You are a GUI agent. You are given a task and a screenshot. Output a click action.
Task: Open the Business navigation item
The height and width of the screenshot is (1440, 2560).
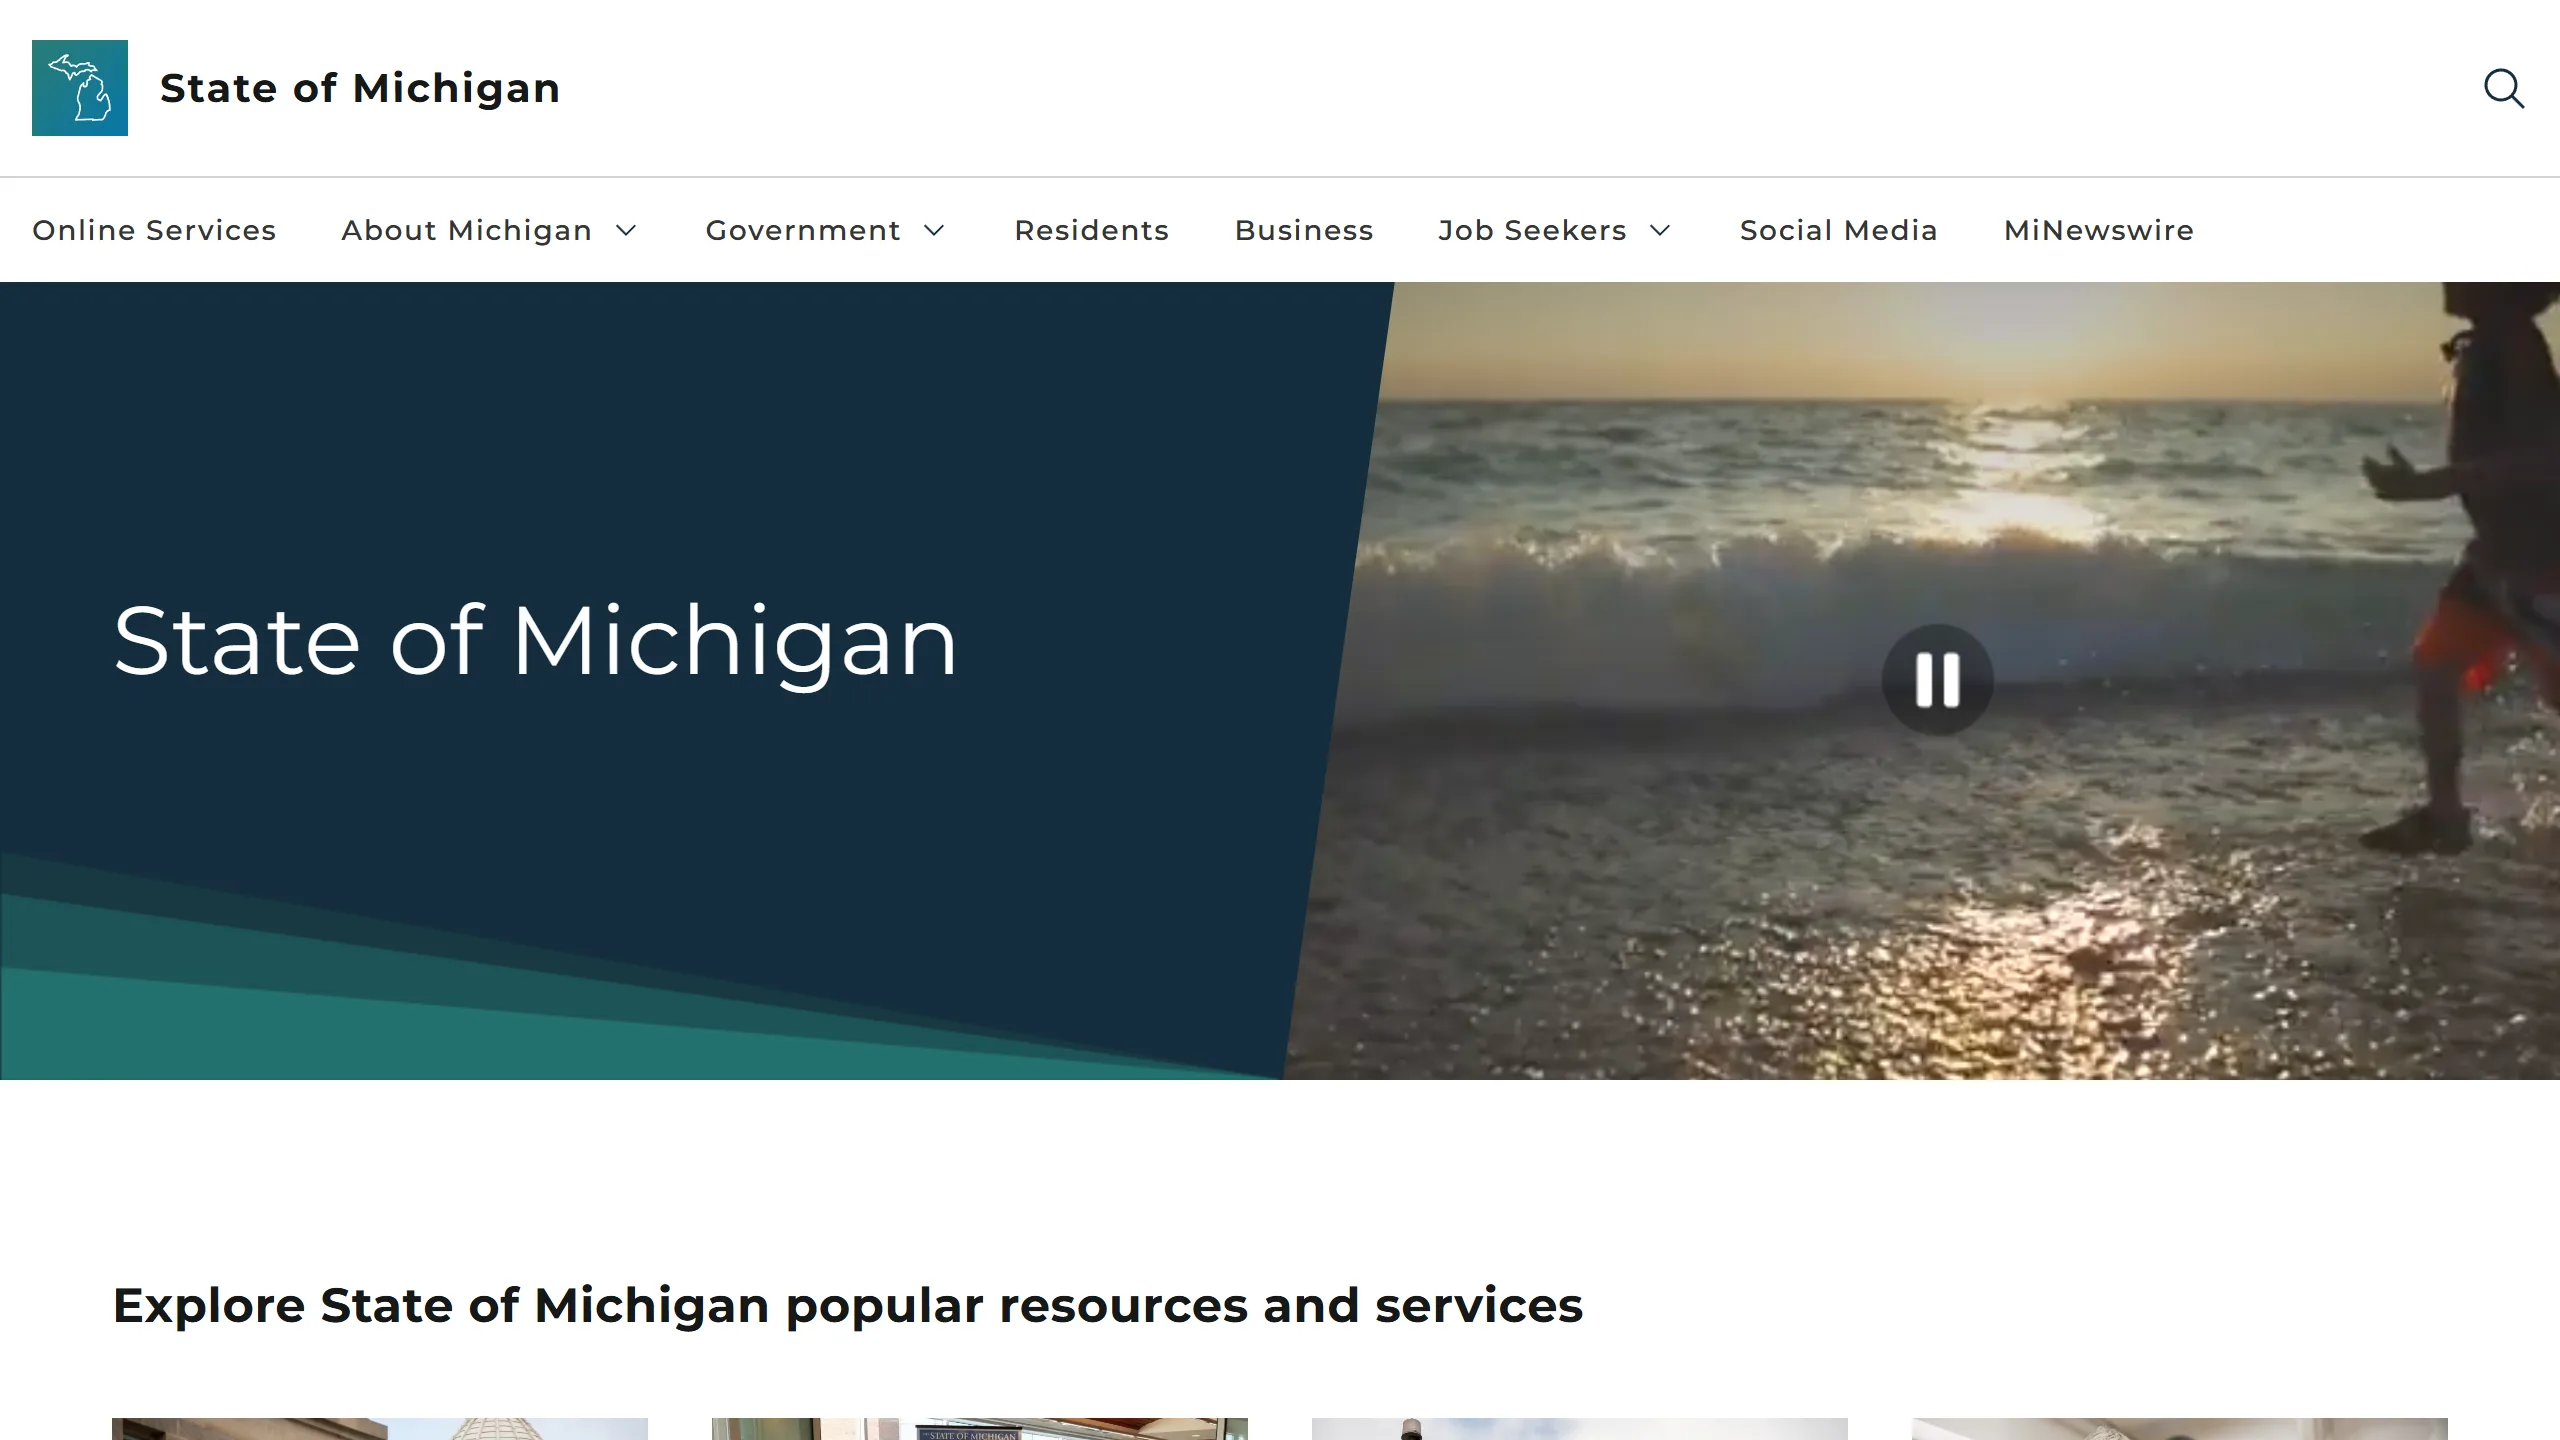1304,230
